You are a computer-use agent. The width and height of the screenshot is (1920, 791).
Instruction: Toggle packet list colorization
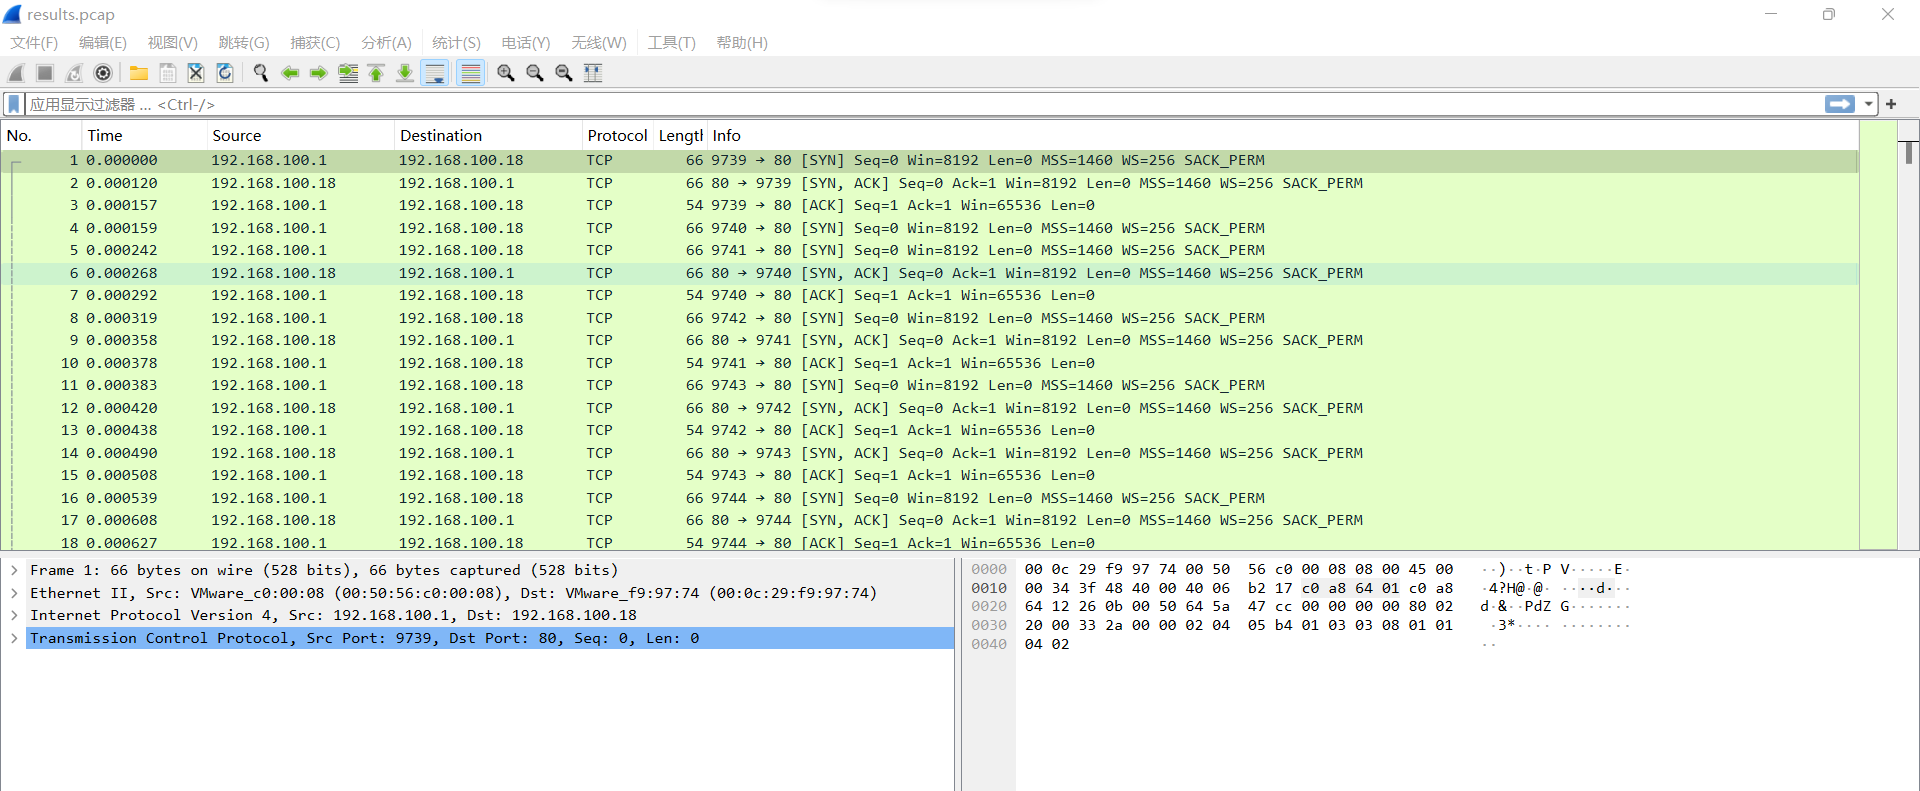click(471, 73)
